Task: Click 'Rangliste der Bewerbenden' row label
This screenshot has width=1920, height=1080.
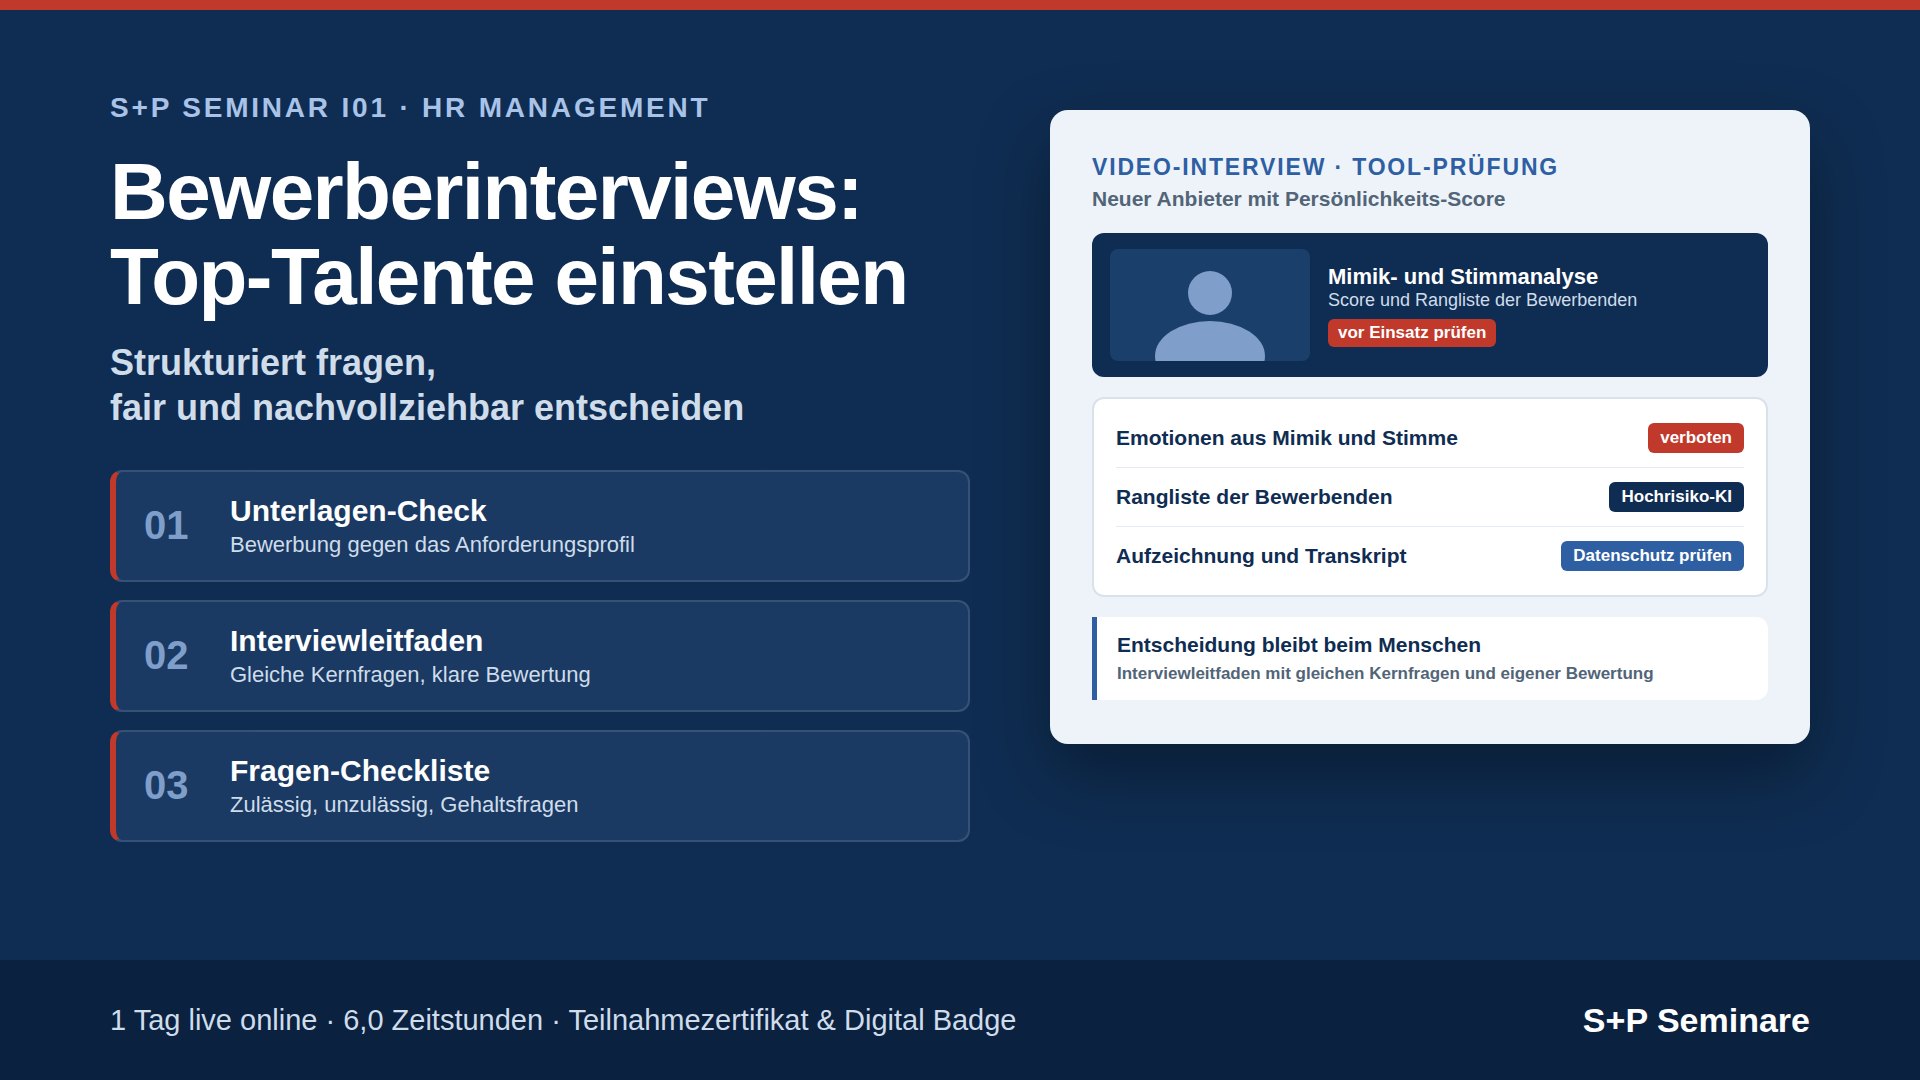Action: pos(1253,497)
